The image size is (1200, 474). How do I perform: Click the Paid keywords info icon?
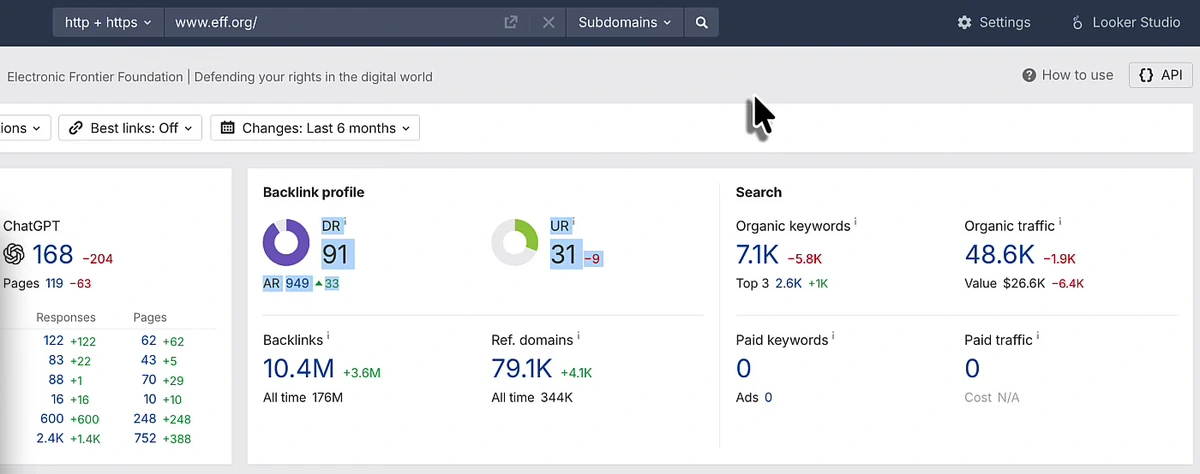click(x=835, y=336)
